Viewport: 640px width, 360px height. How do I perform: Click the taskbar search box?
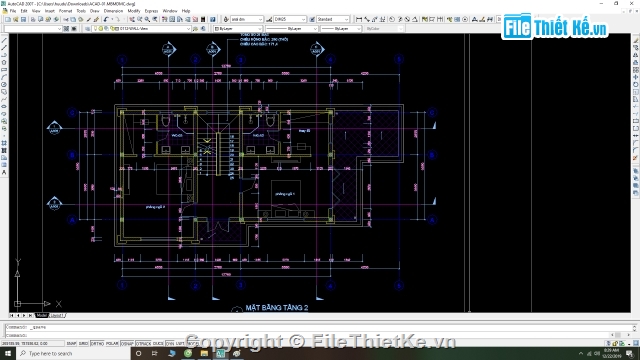(x=73, y=353)
